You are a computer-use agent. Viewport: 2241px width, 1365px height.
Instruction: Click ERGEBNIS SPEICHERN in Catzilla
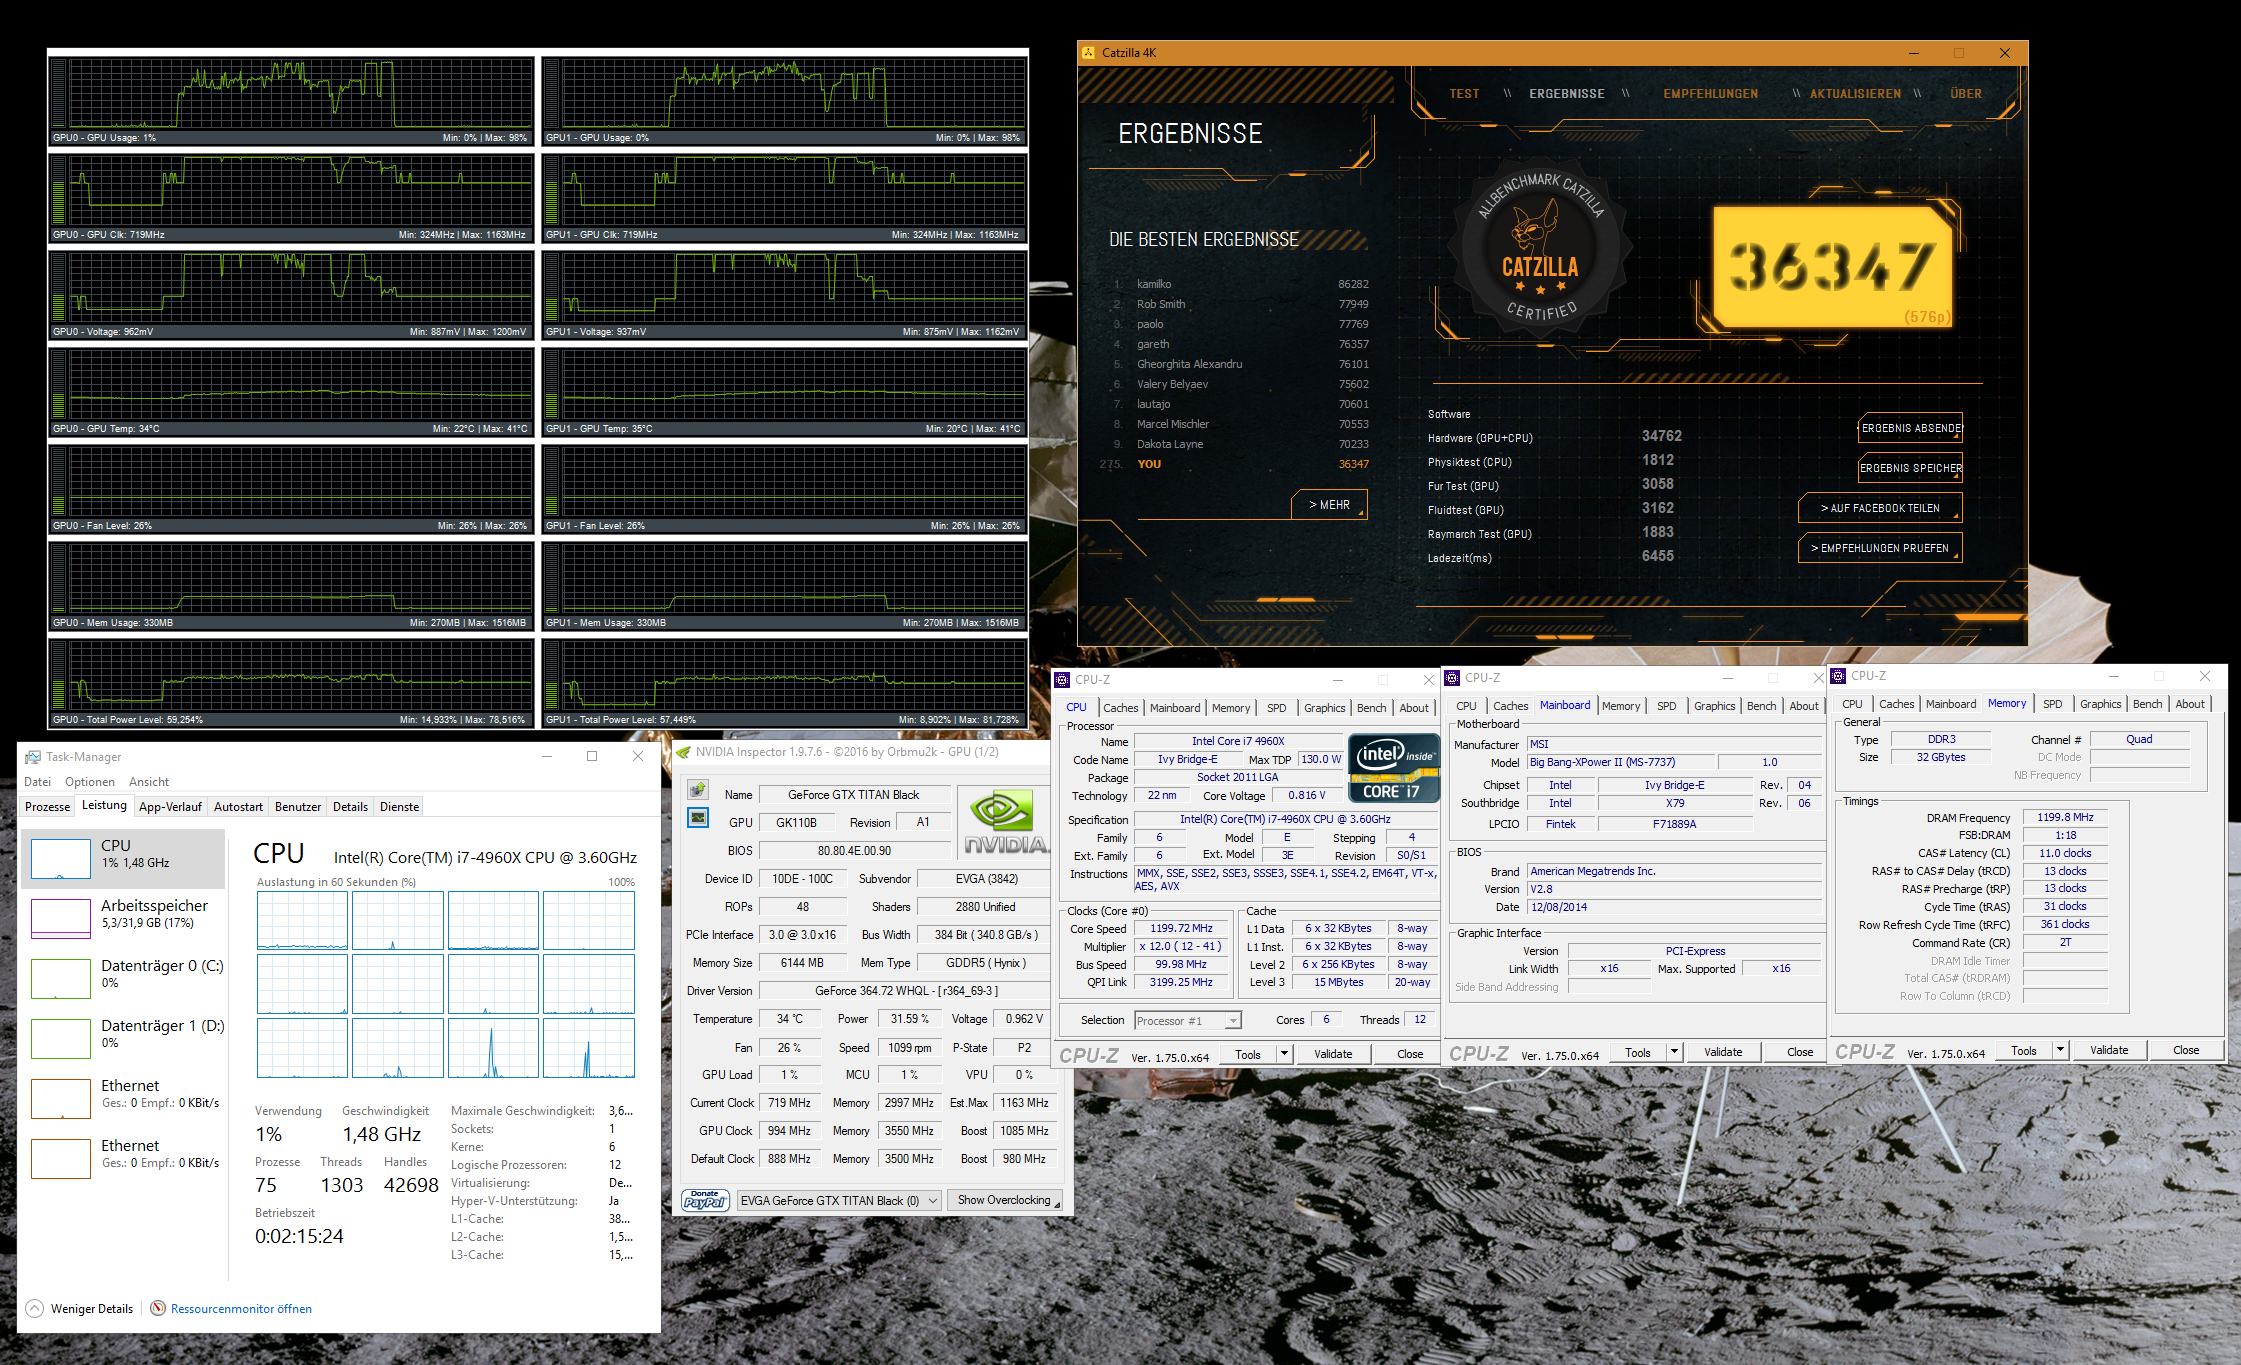pyautogui.click(x=1911, y=468)
